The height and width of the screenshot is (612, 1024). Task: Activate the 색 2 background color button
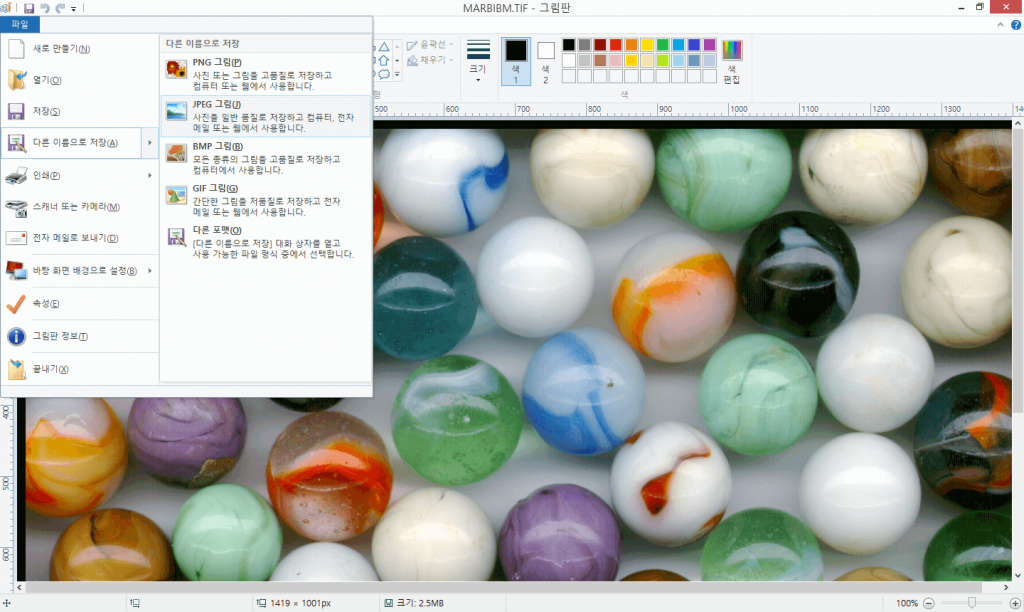coord(545,61)
